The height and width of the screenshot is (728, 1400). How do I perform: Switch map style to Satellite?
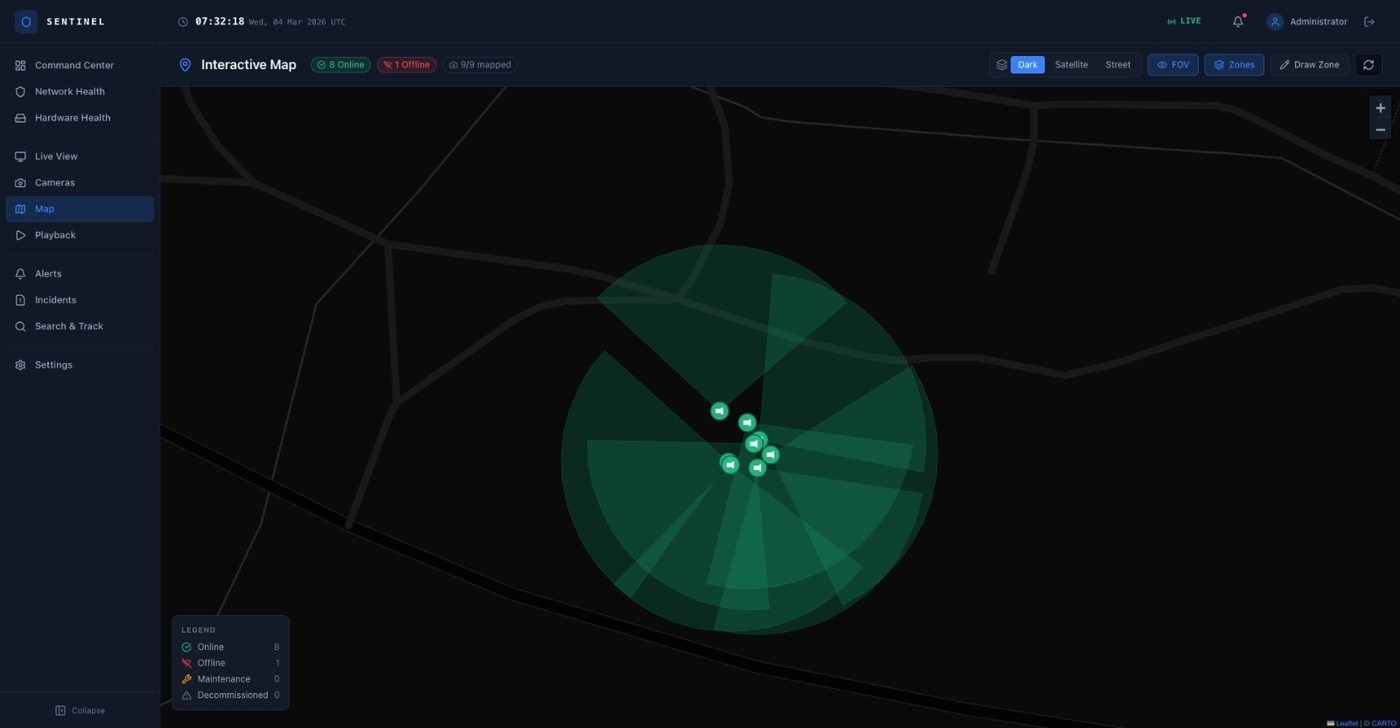[1071, 65]
